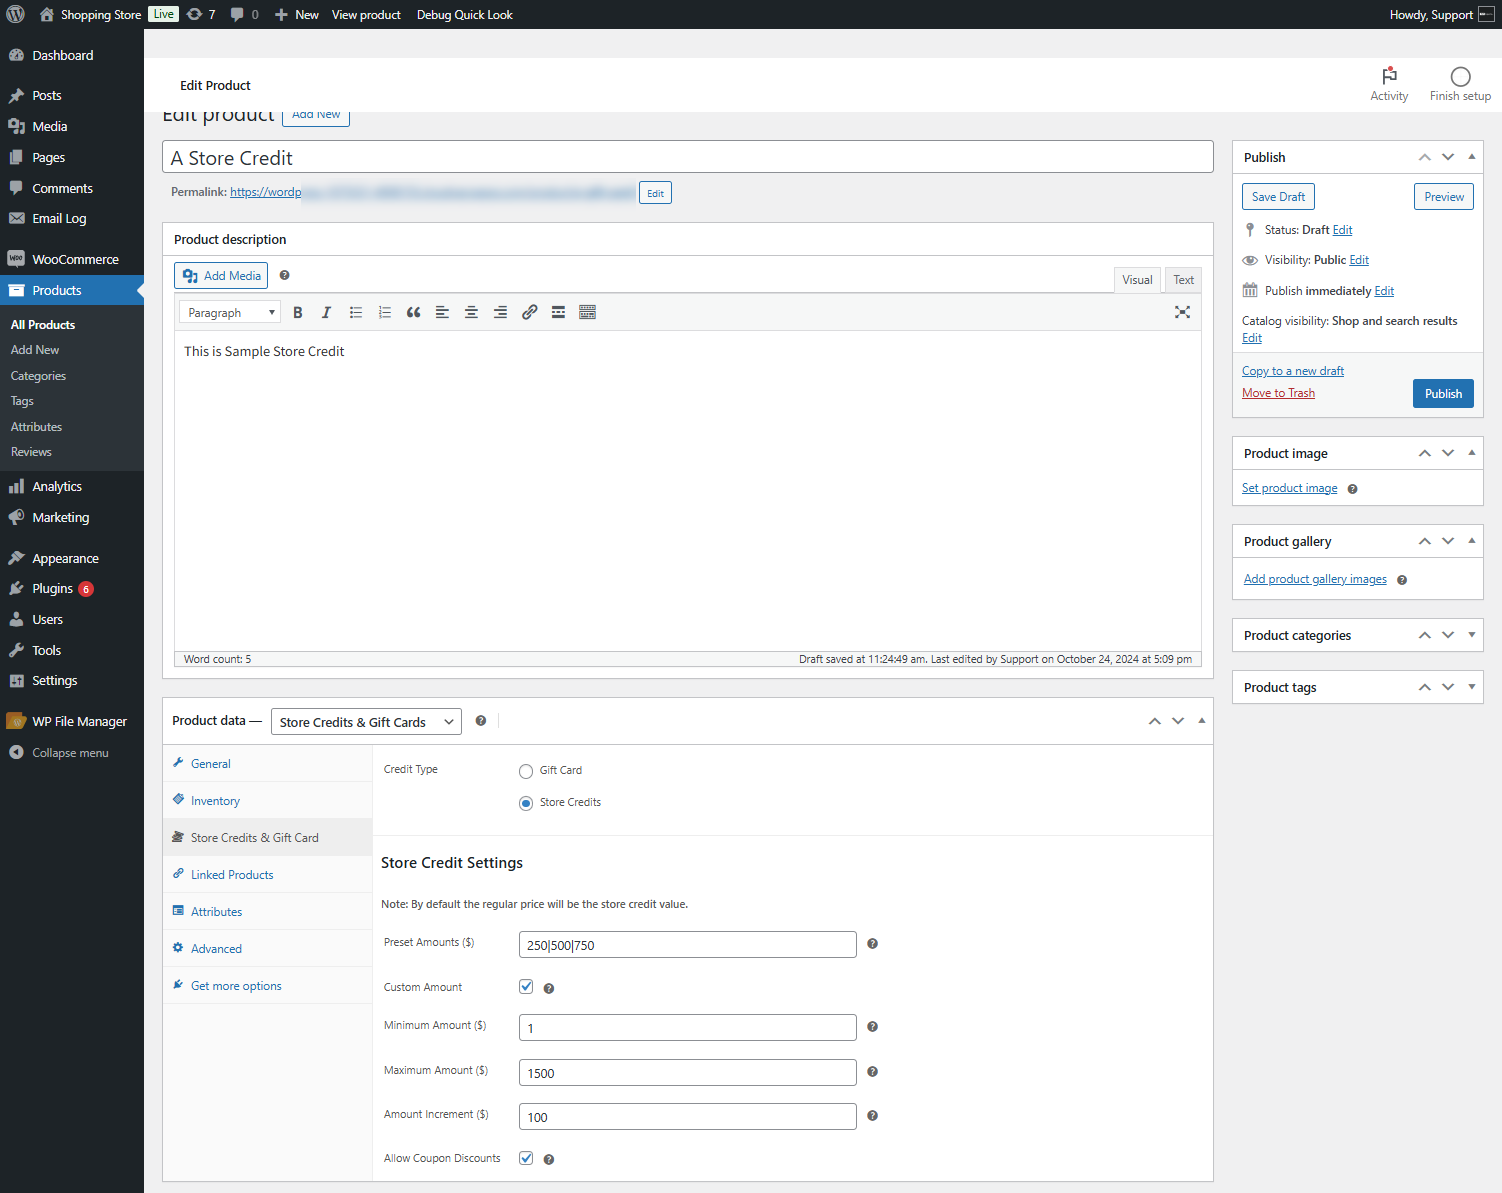Open the Advanced product data tab
The image size is (1502, 1193).
[x=267, y=948]
